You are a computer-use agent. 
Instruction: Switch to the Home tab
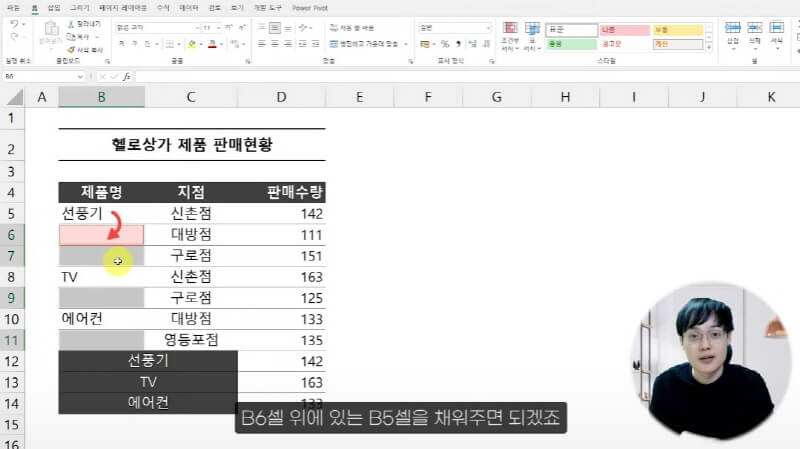[x=34, y=8]
